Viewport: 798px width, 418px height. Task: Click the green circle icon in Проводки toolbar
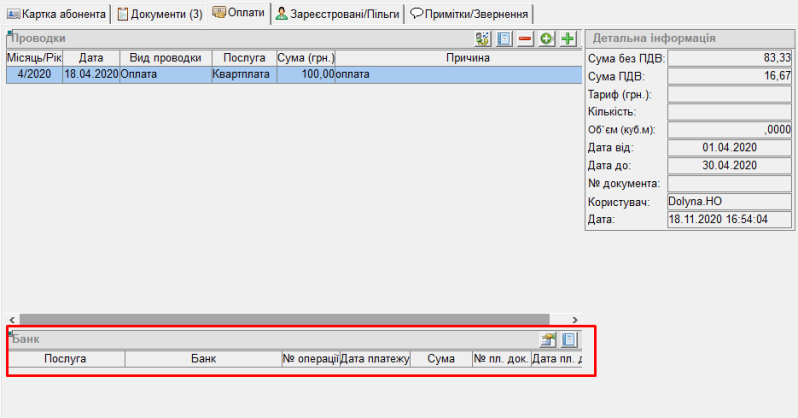547,39
